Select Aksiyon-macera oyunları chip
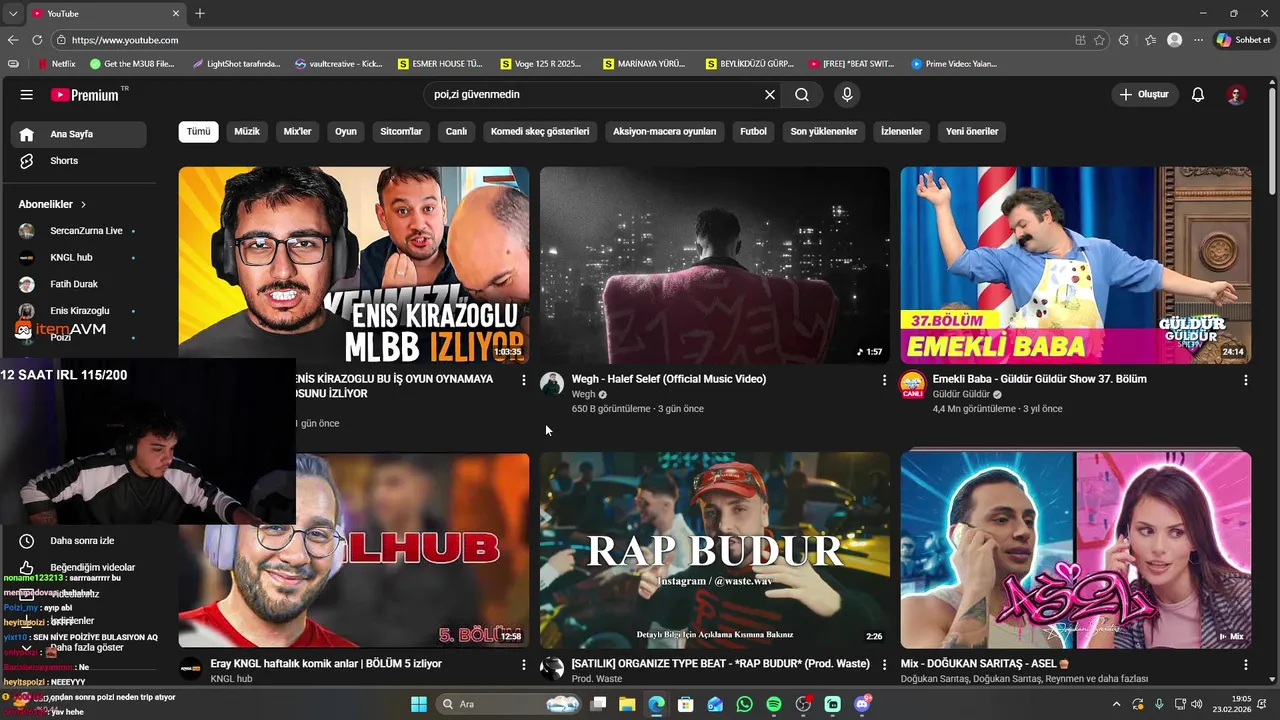Viewport: 1280px width, 720px height. tap(665, 131)
